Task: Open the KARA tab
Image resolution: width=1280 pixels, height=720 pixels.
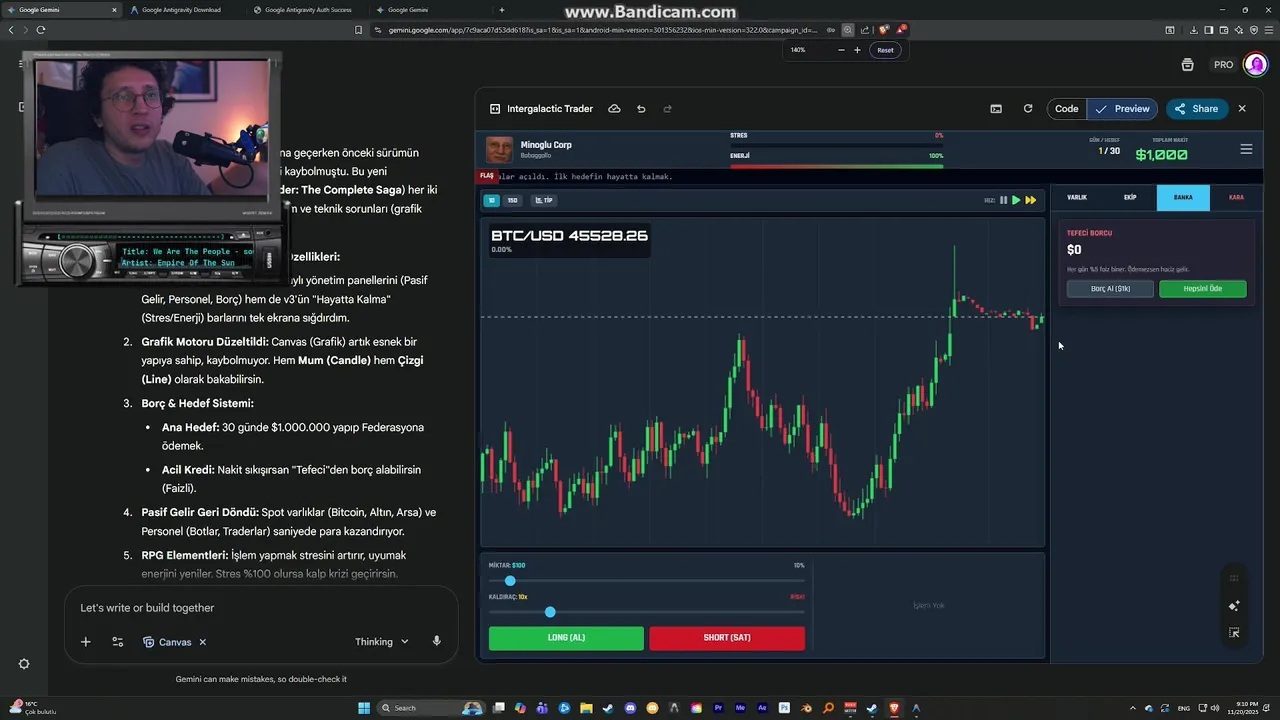Action: pyautogui.click(x=1236, y=198)
